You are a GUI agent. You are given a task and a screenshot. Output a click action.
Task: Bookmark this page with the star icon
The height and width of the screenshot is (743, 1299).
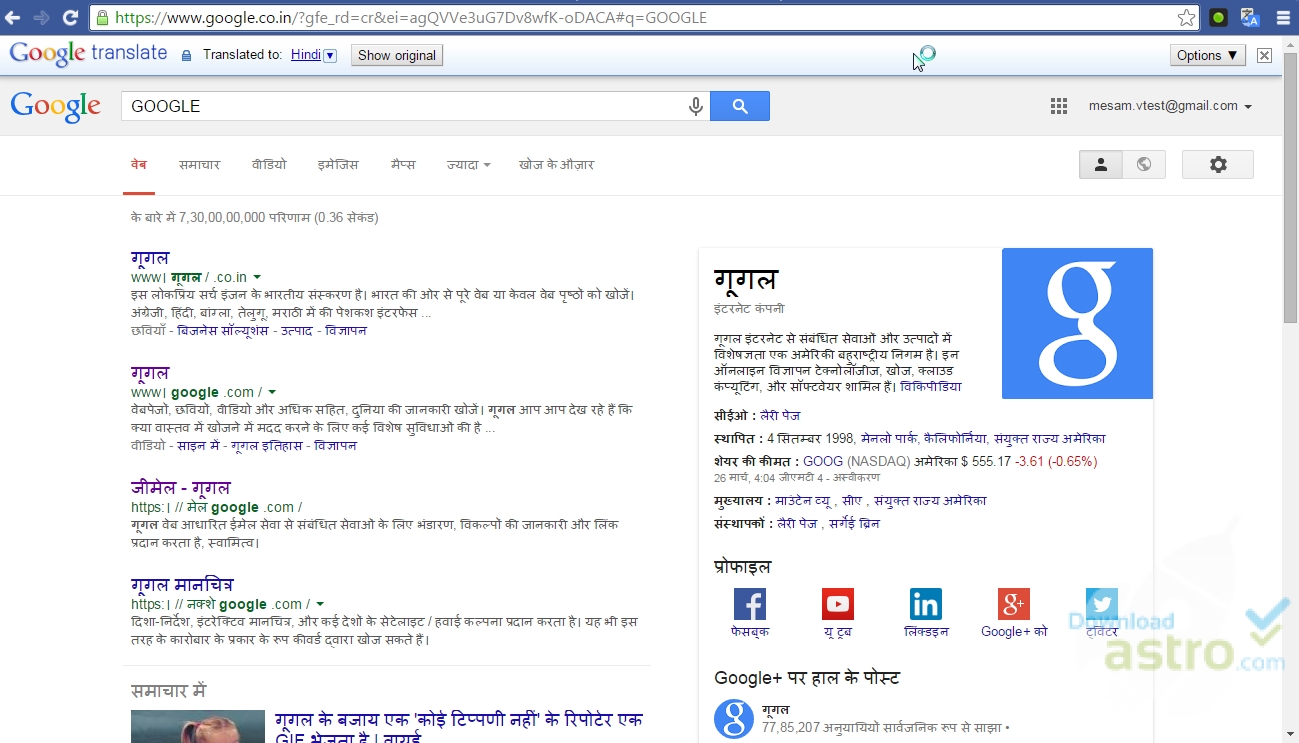point(1186,18)
